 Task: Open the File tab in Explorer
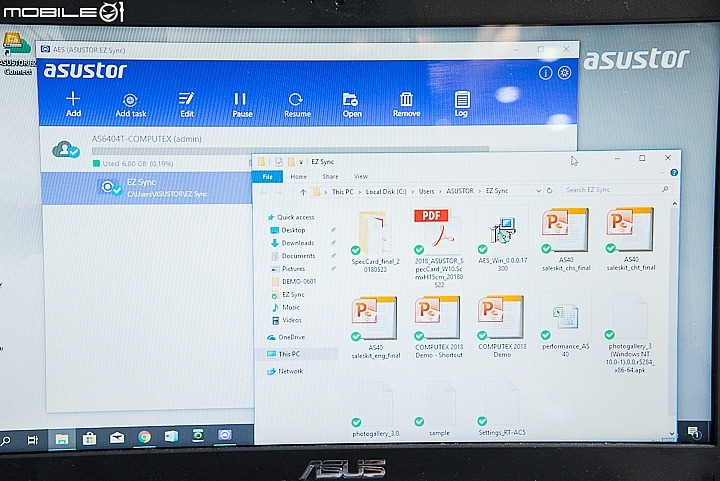pos(267,177)
